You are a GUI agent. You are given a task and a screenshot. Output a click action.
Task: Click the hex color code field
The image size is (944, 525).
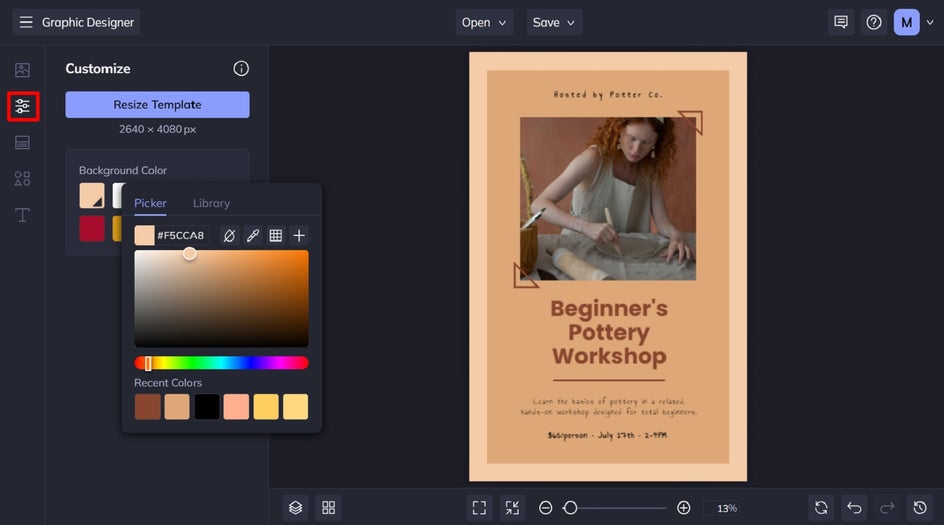(x=181, y=236)
